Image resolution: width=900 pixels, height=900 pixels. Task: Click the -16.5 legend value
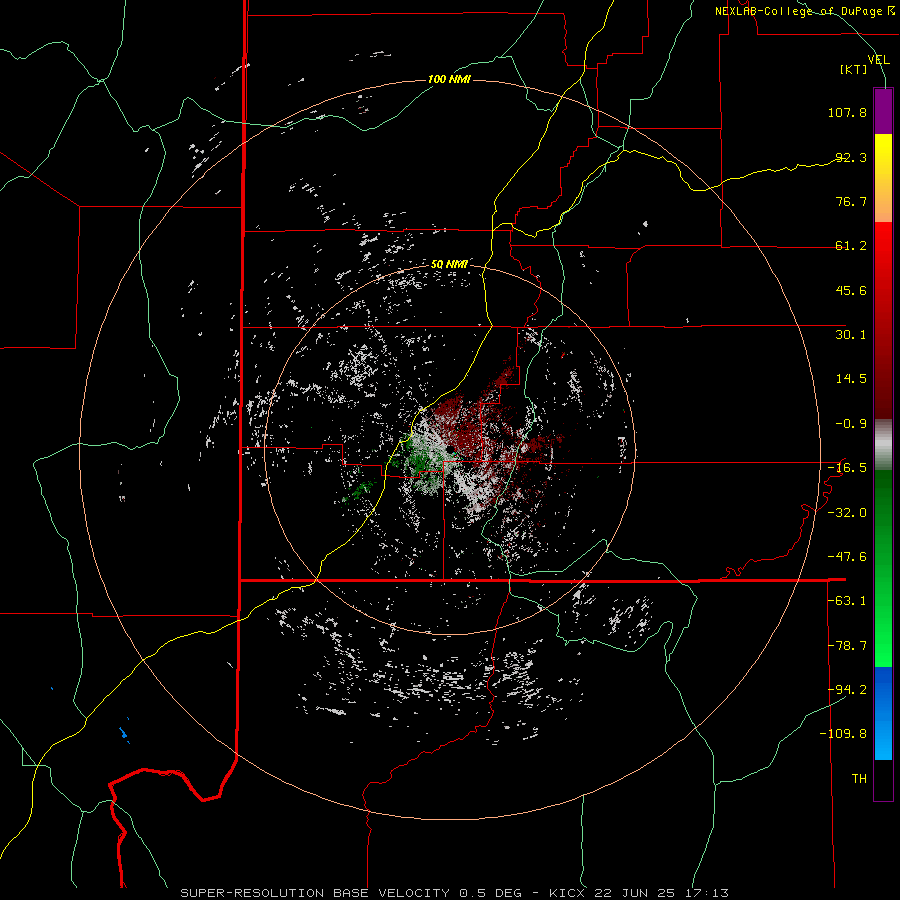pyautogui.click(x=847, y=468)
